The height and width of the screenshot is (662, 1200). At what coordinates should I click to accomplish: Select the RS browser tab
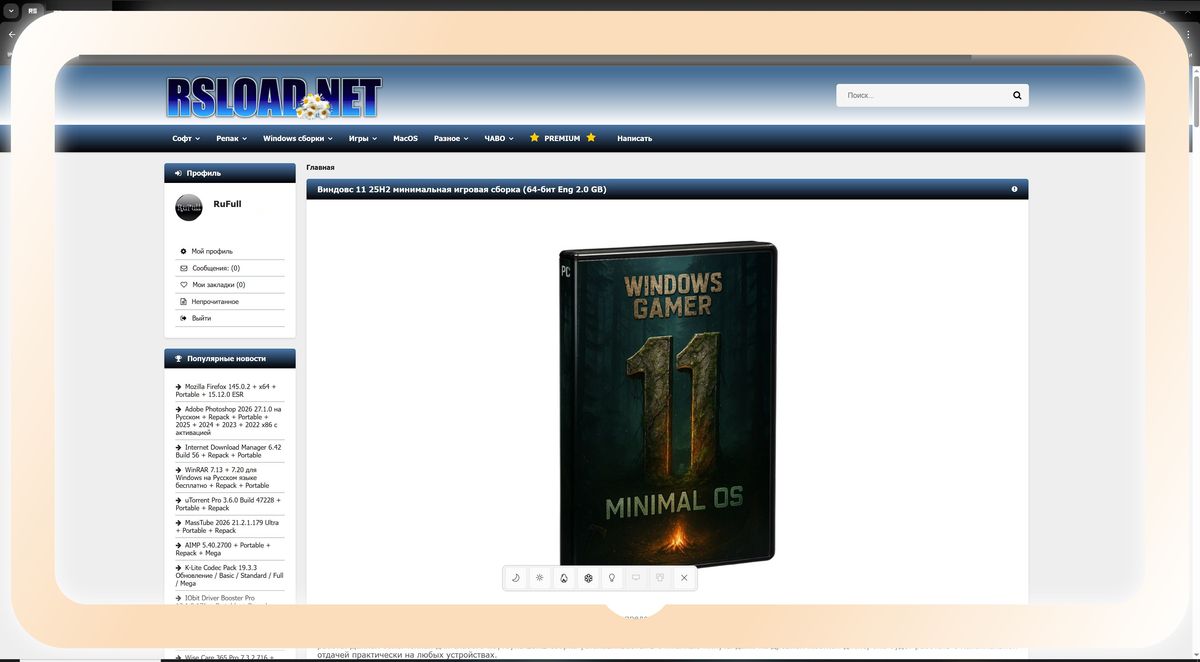coord(33,10)
